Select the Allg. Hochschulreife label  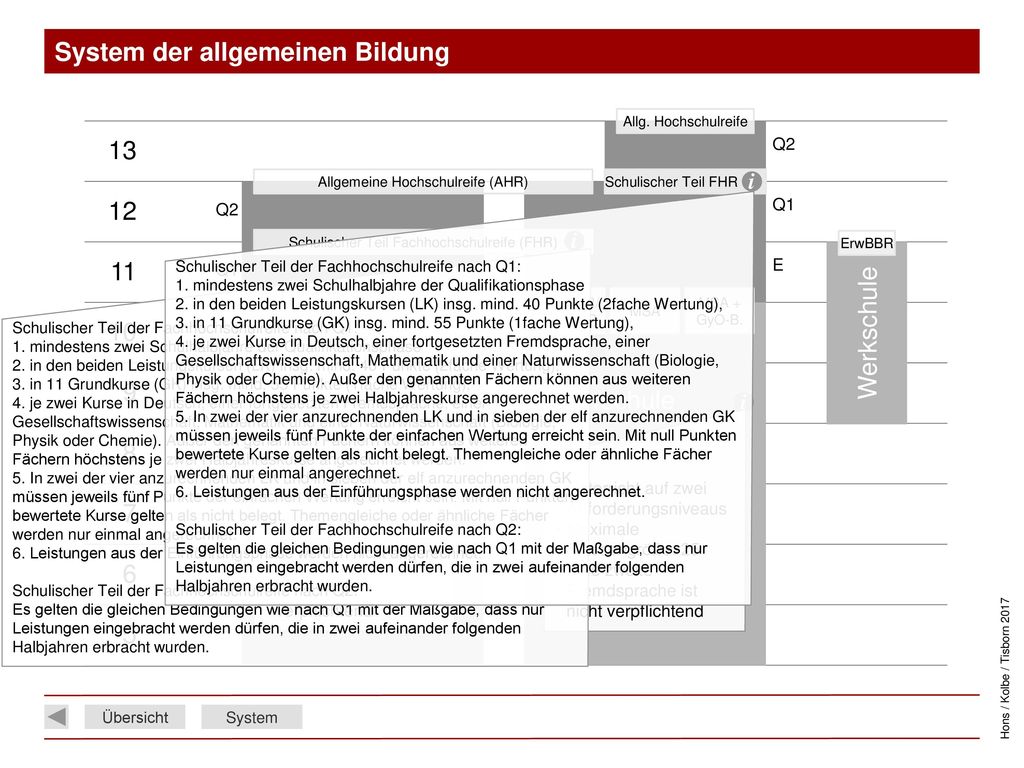point(685,121)
